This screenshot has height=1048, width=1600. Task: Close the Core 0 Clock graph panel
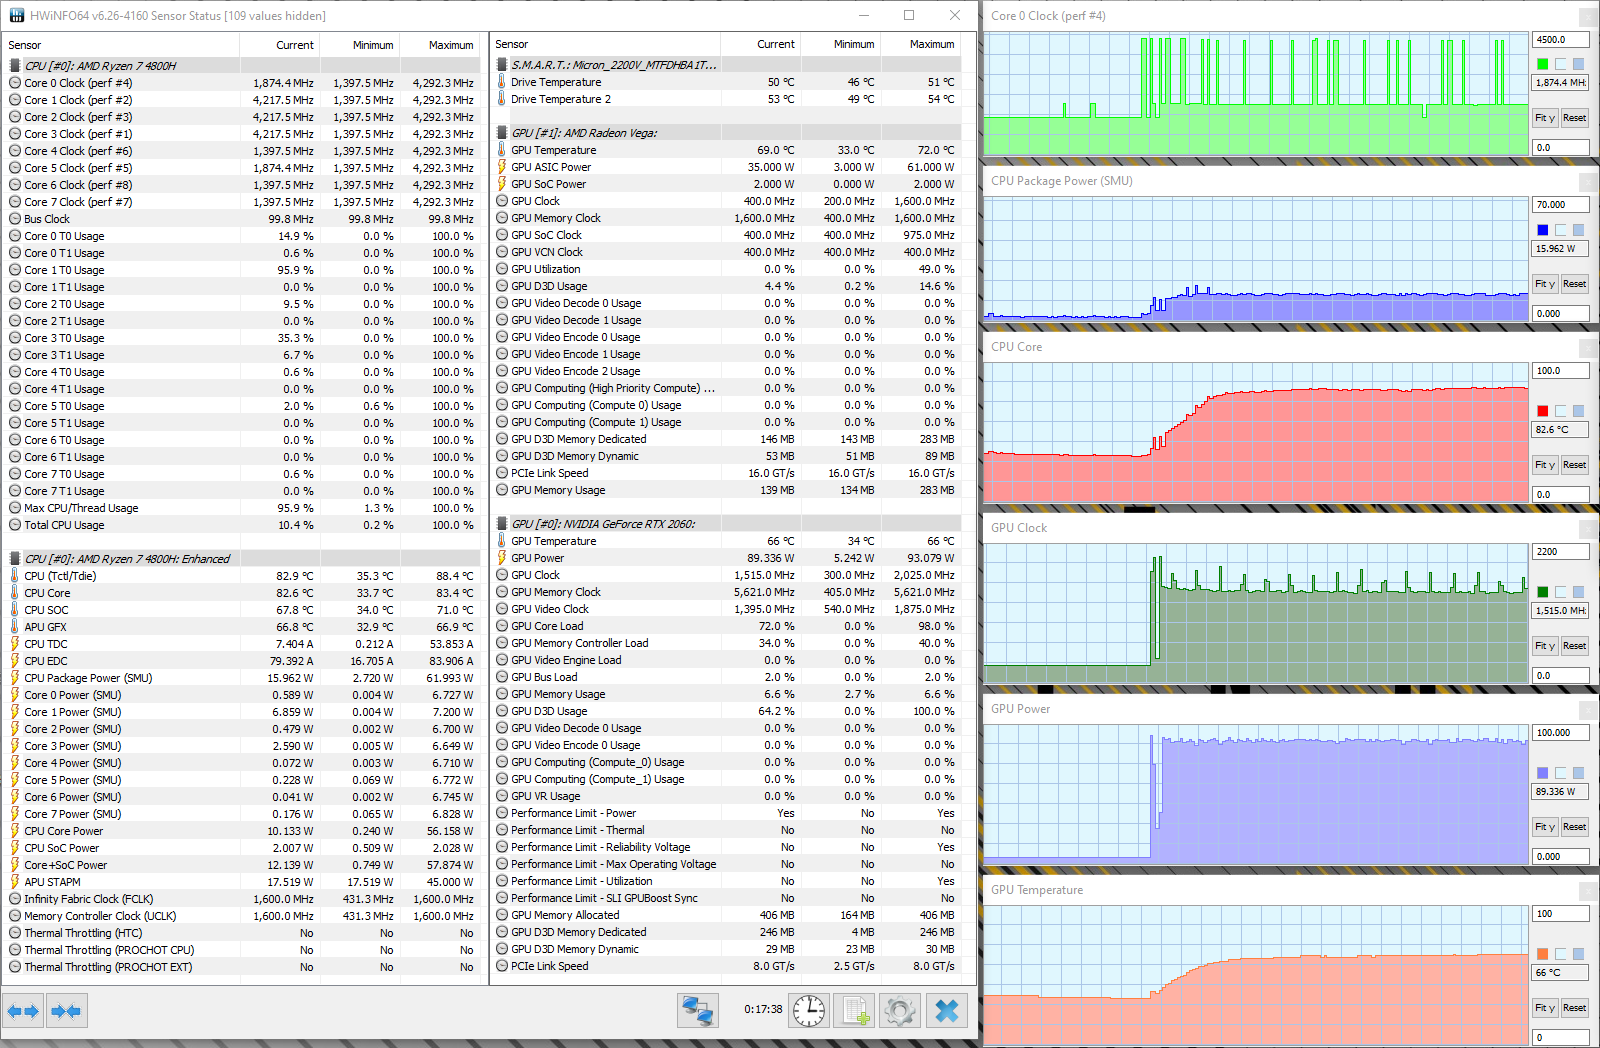click(x=1589, y=17)
